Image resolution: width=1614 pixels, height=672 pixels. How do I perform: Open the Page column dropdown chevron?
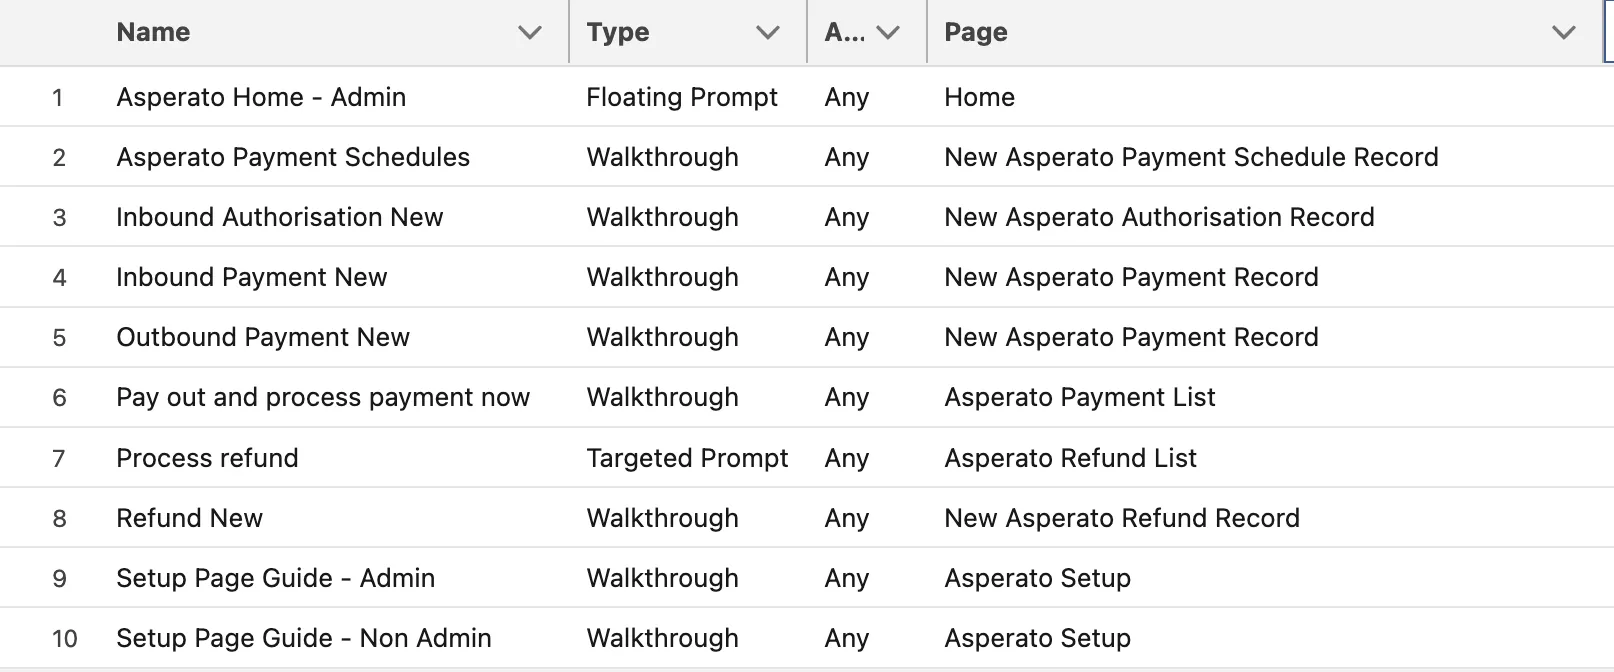[1563, 33]
